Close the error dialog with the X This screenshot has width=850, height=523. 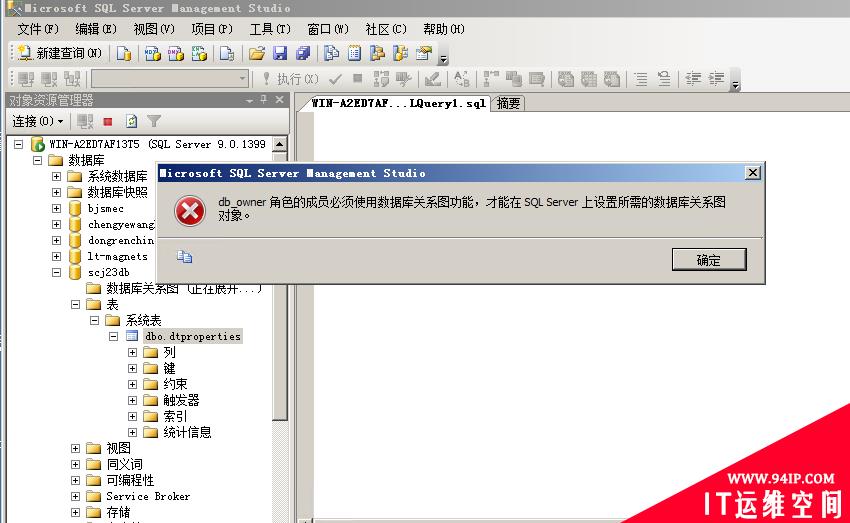point(752,173)
